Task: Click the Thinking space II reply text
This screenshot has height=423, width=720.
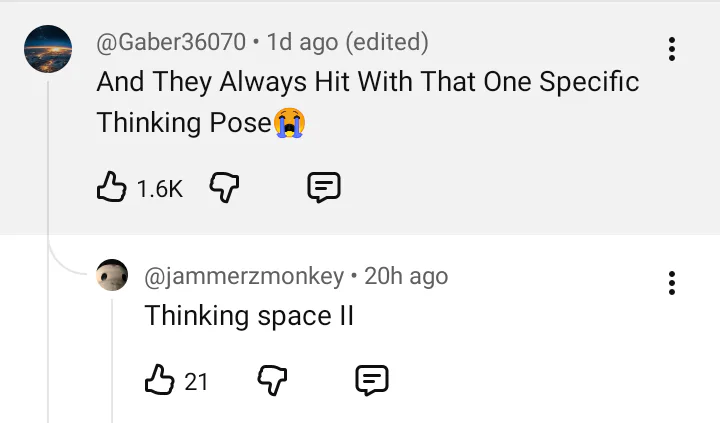Action: click(249, 316)
